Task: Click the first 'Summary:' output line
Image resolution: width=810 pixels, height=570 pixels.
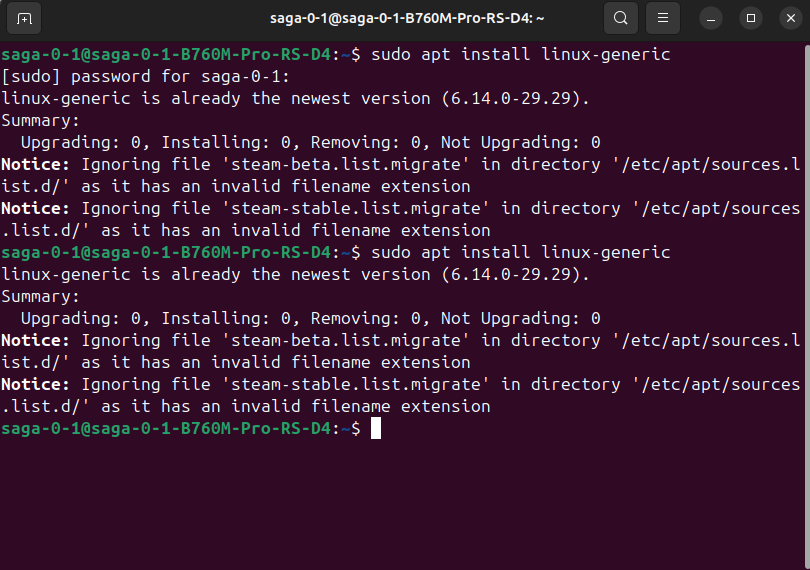Action: (40, 121)
